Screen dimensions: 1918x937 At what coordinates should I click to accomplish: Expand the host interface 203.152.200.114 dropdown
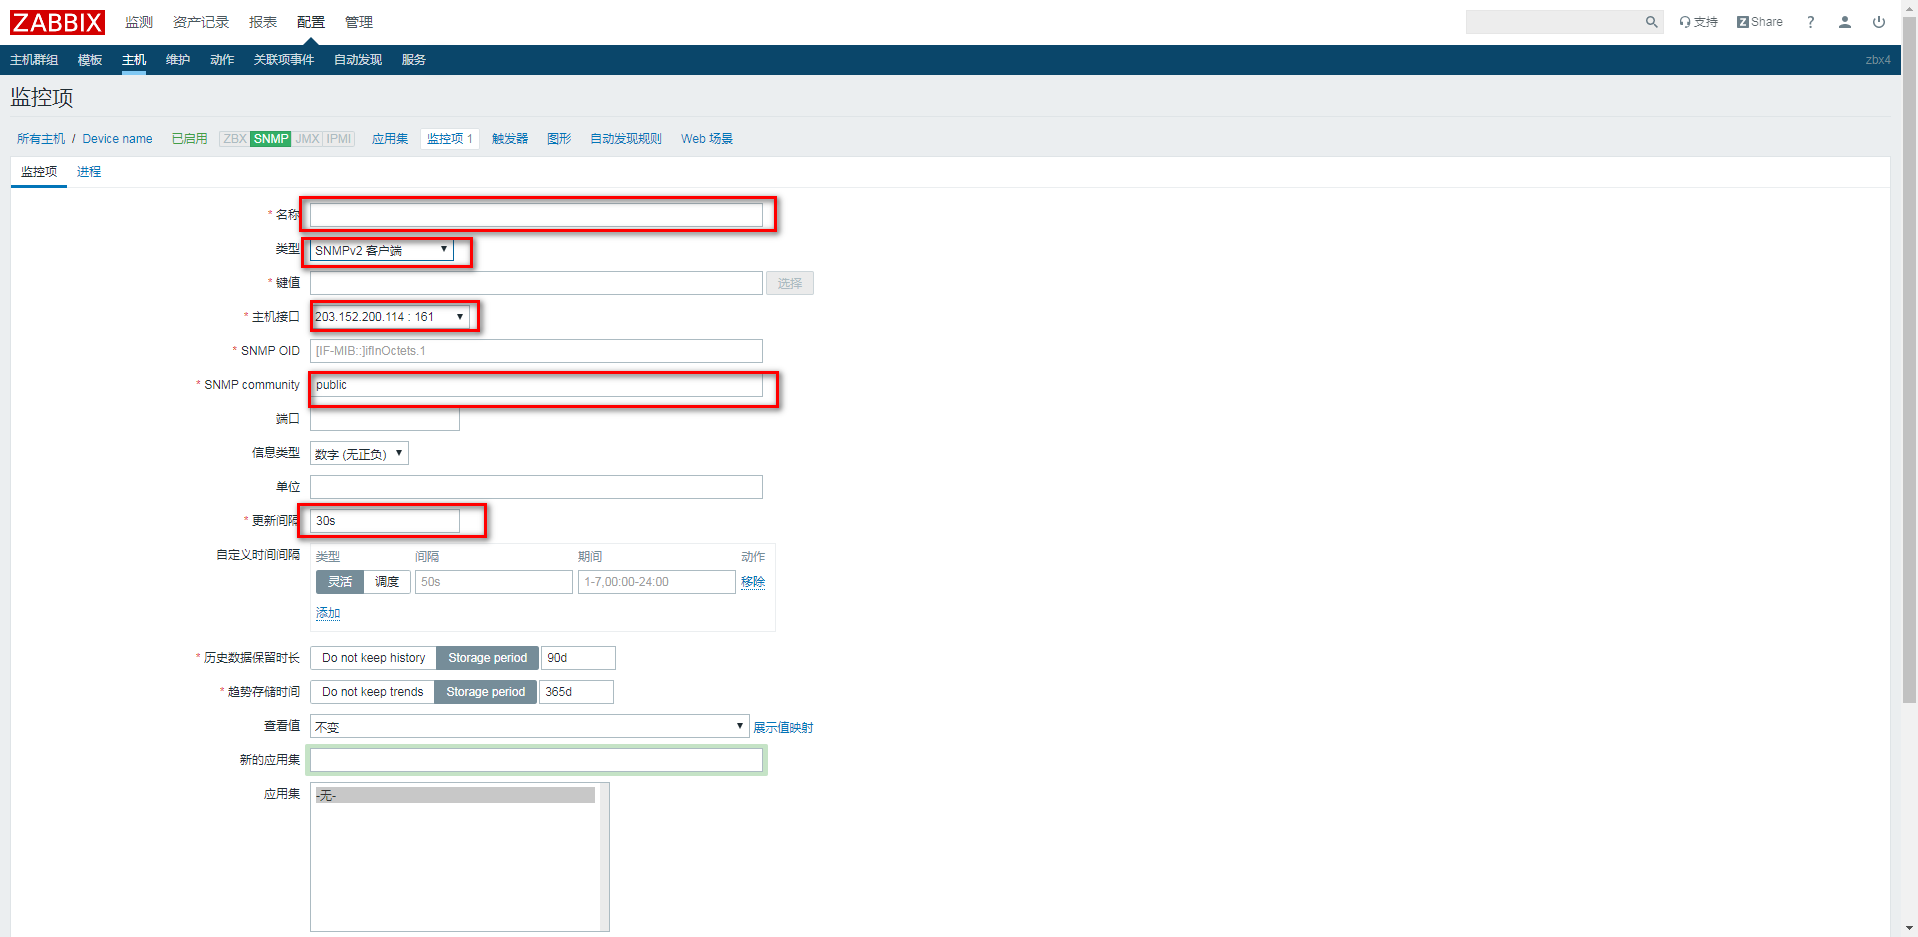pyautogui.click(x=389, y=317)
